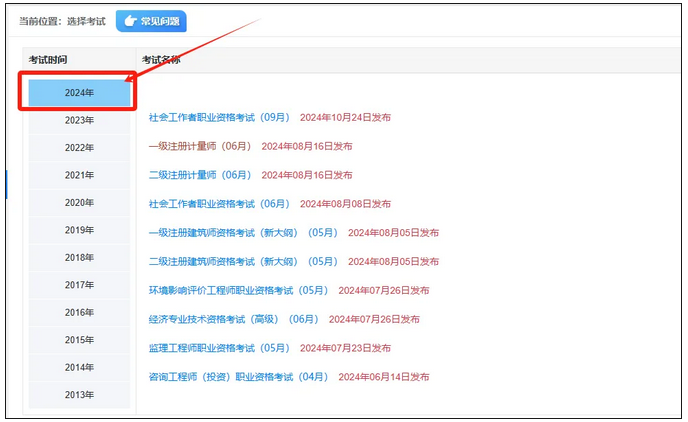Select the 2024年 exam year tab
This screenshot has height=422, width=688.
point(79,93)
